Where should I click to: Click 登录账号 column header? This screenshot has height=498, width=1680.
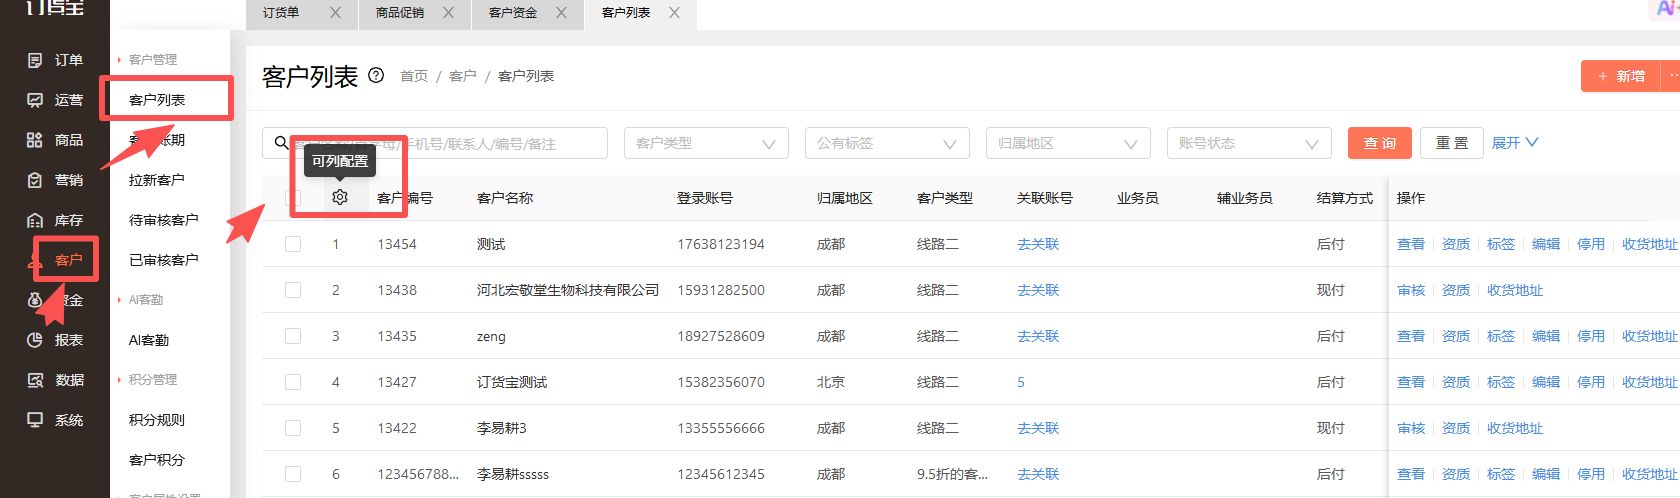coord(705,198)
